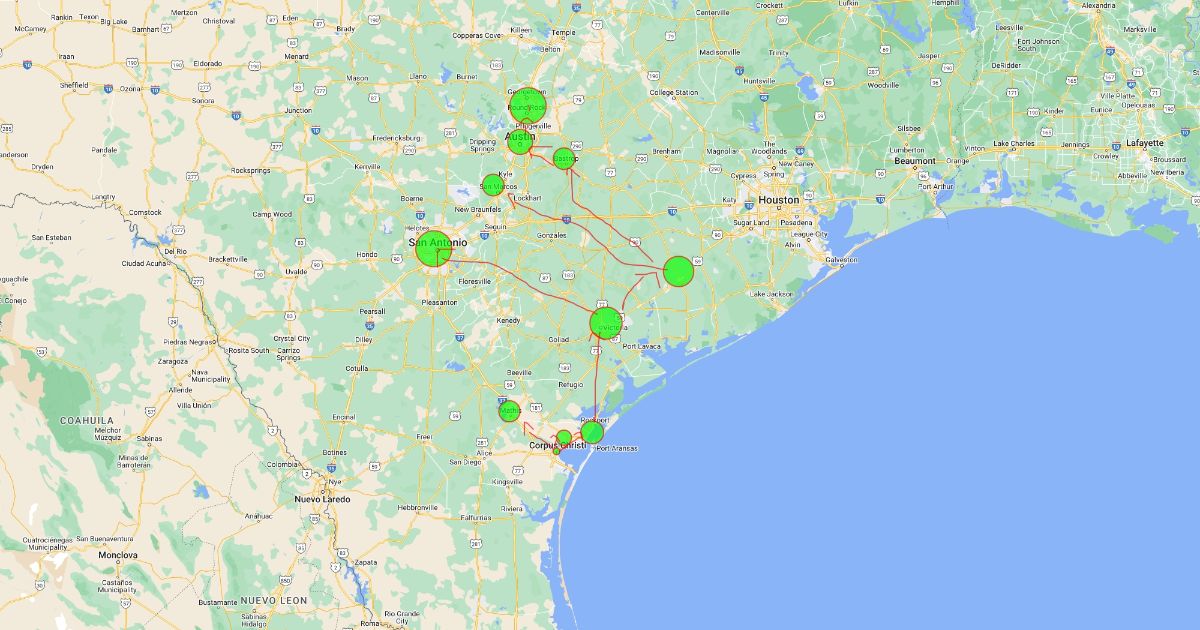Click the Nuevo Laredo label
This screenshot has height=630, width=1200.
322,498
